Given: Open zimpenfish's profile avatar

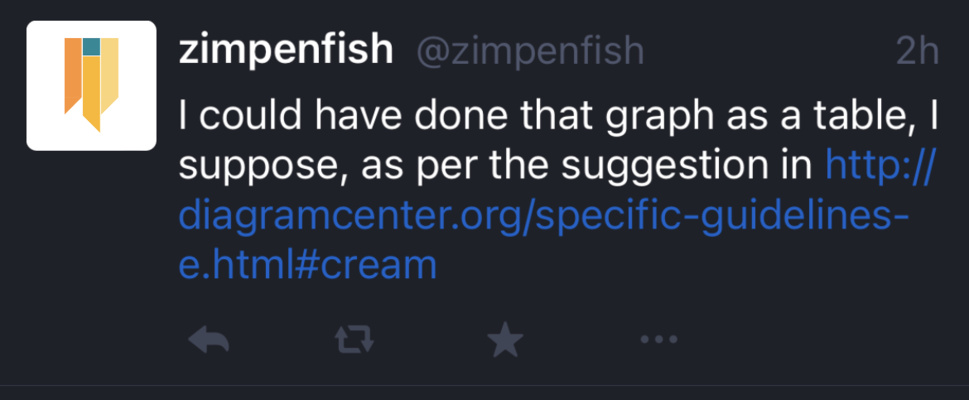Looking at the screenshot, I should click(x=91, y=85).
